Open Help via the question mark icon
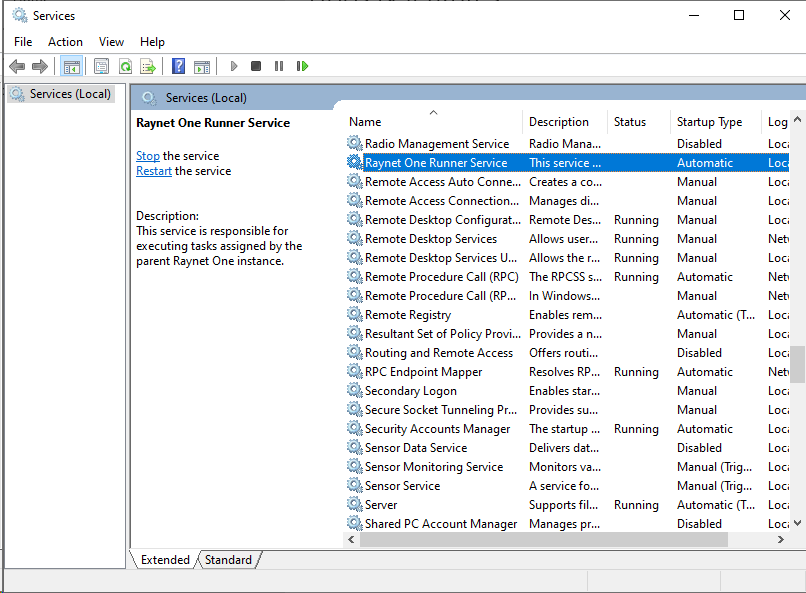The height and width of the screenshot is (593, 806). [178, 66]
